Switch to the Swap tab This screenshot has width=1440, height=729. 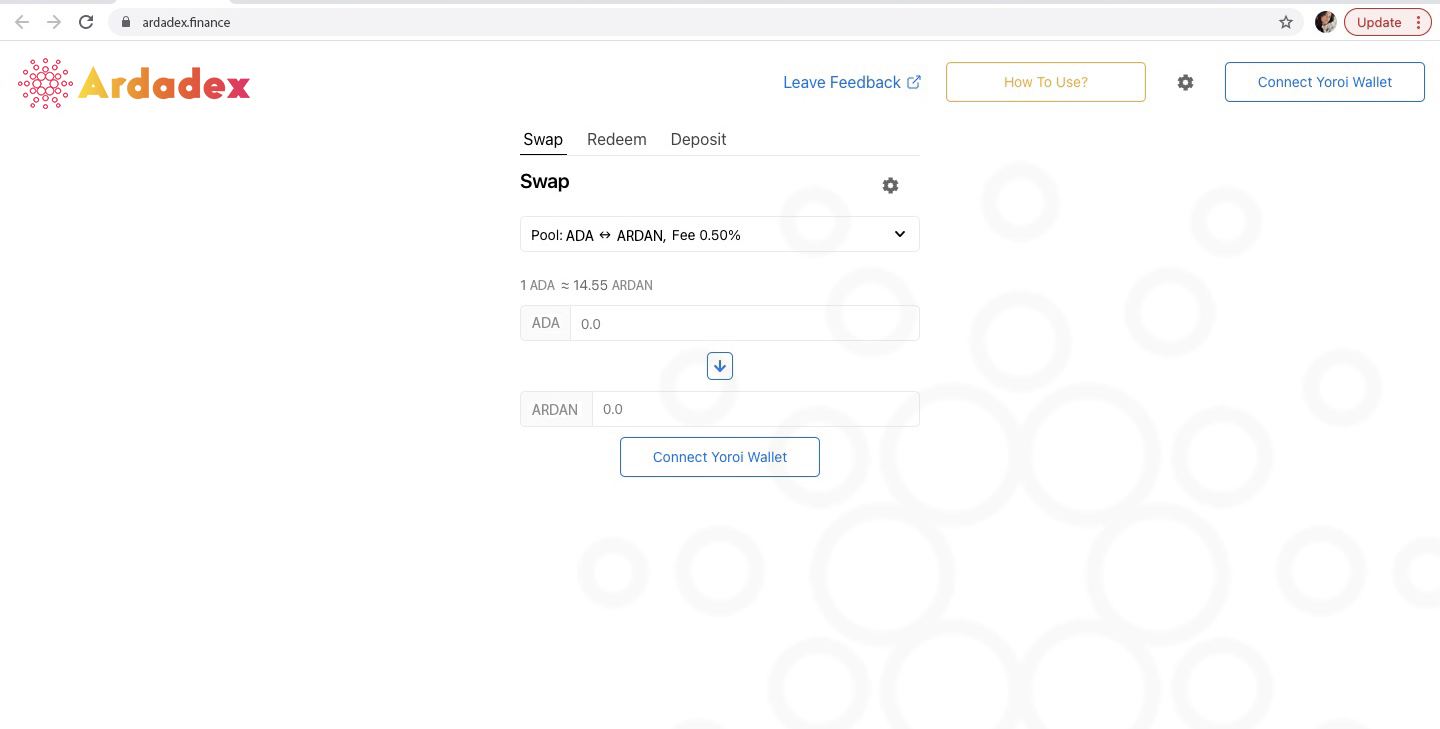[x=543, y=139]
